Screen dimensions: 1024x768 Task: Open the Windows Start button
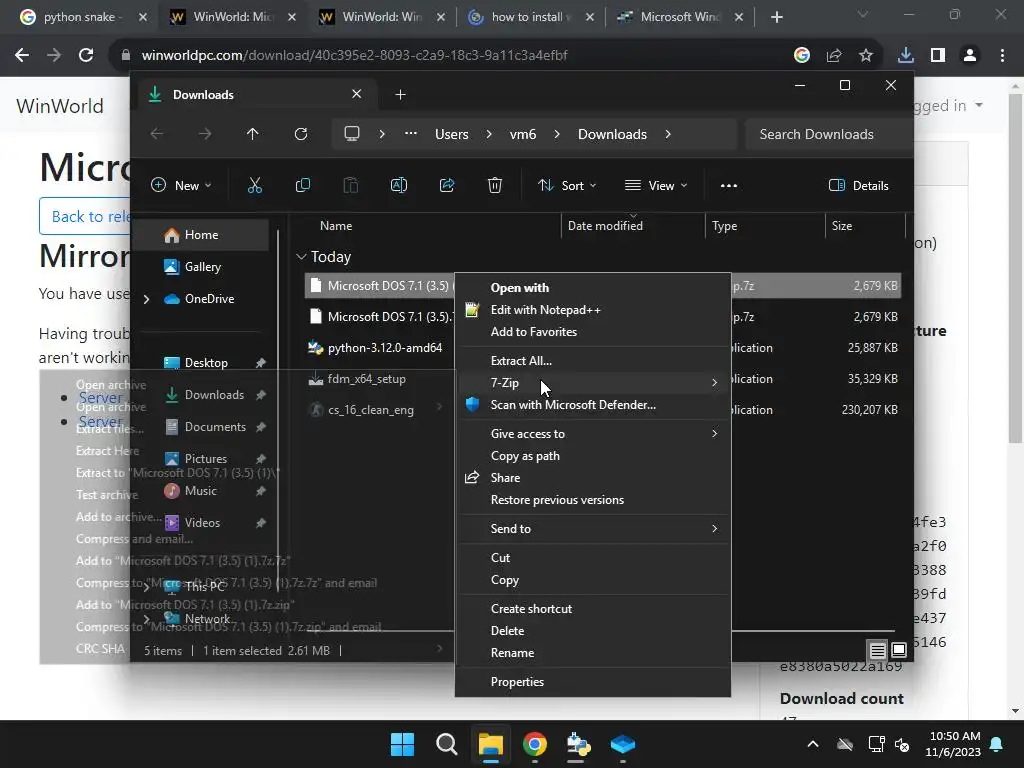402,744
